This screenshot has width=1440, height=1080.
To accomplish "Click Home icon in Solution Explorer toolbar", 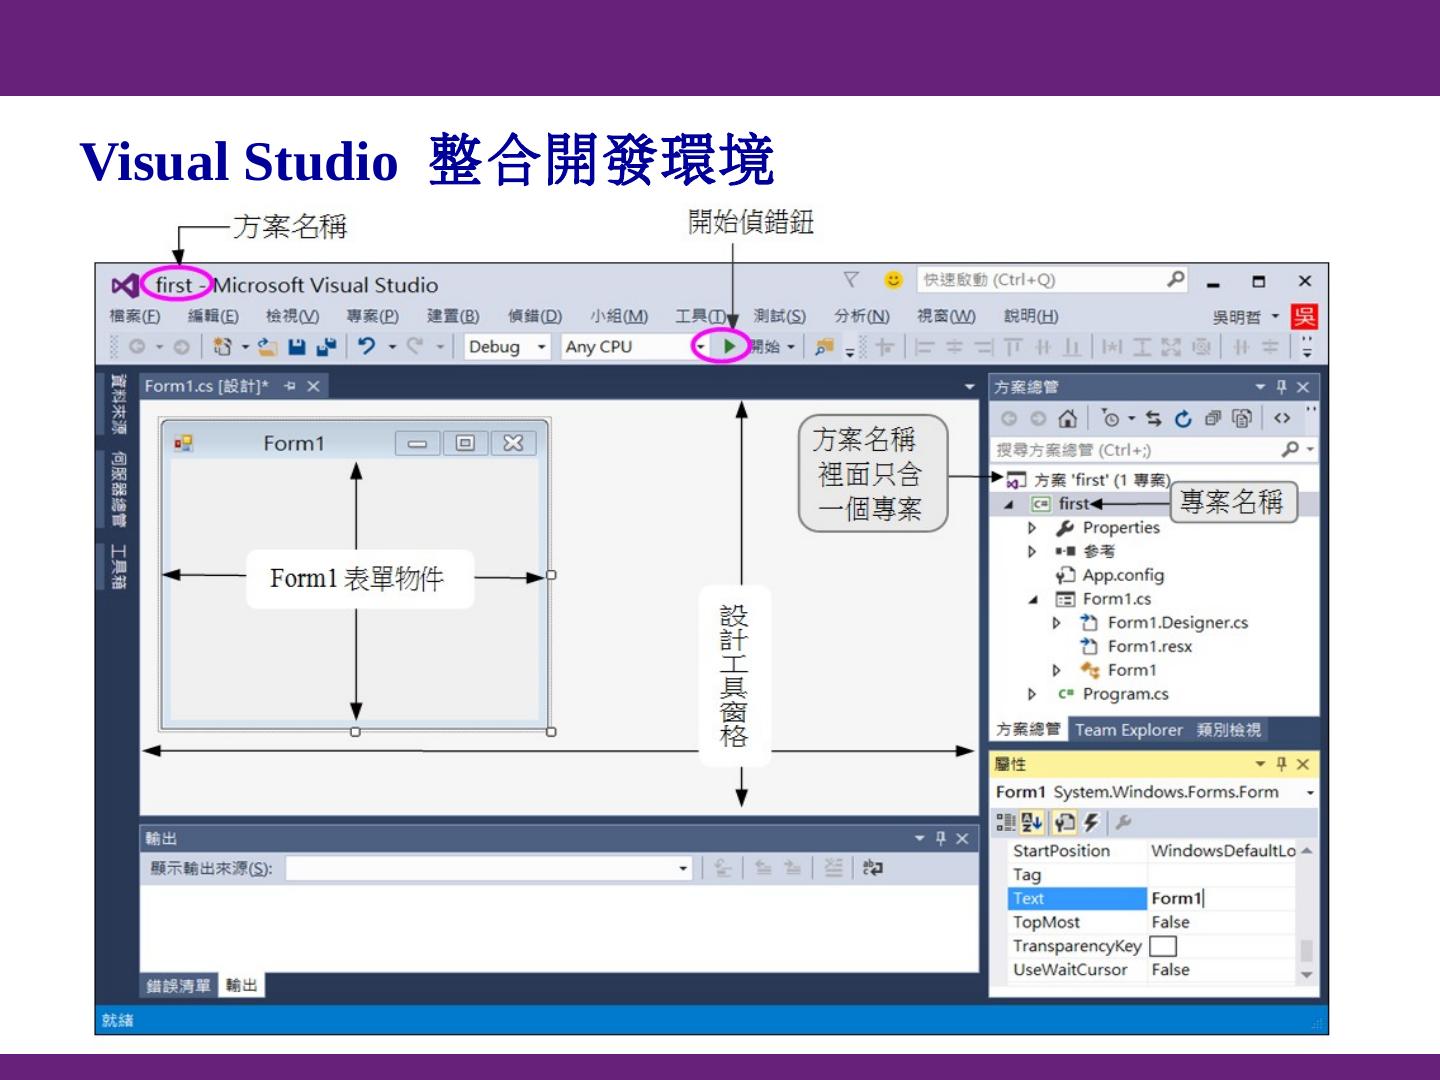I will pos(1068,419).
